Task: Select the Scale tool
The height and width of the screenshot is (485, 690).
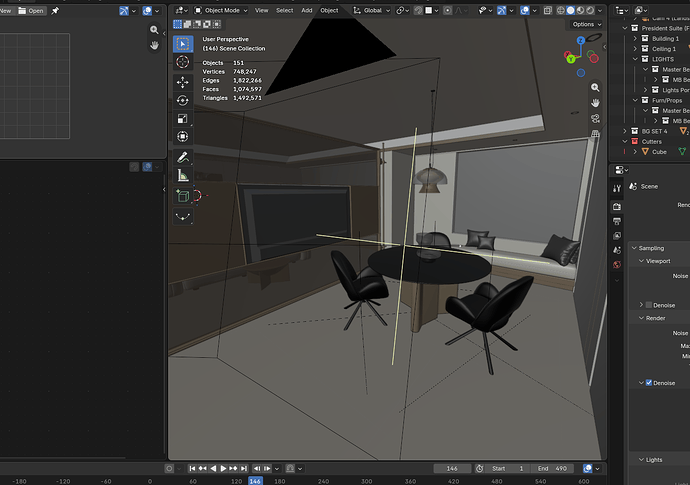Action: pyautogui.click(x=183, y=118)
